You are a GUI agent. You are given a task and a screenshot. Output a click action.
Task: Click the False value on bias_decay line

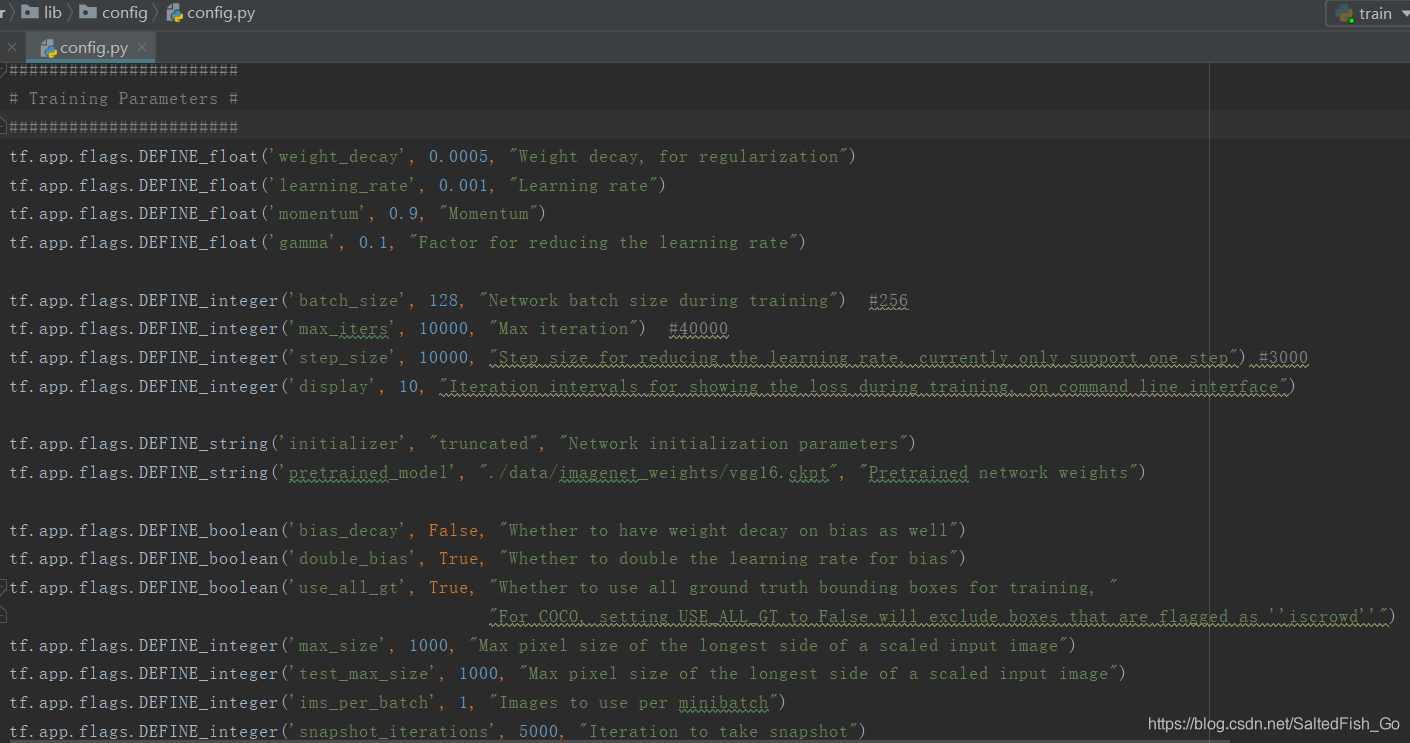454,531
